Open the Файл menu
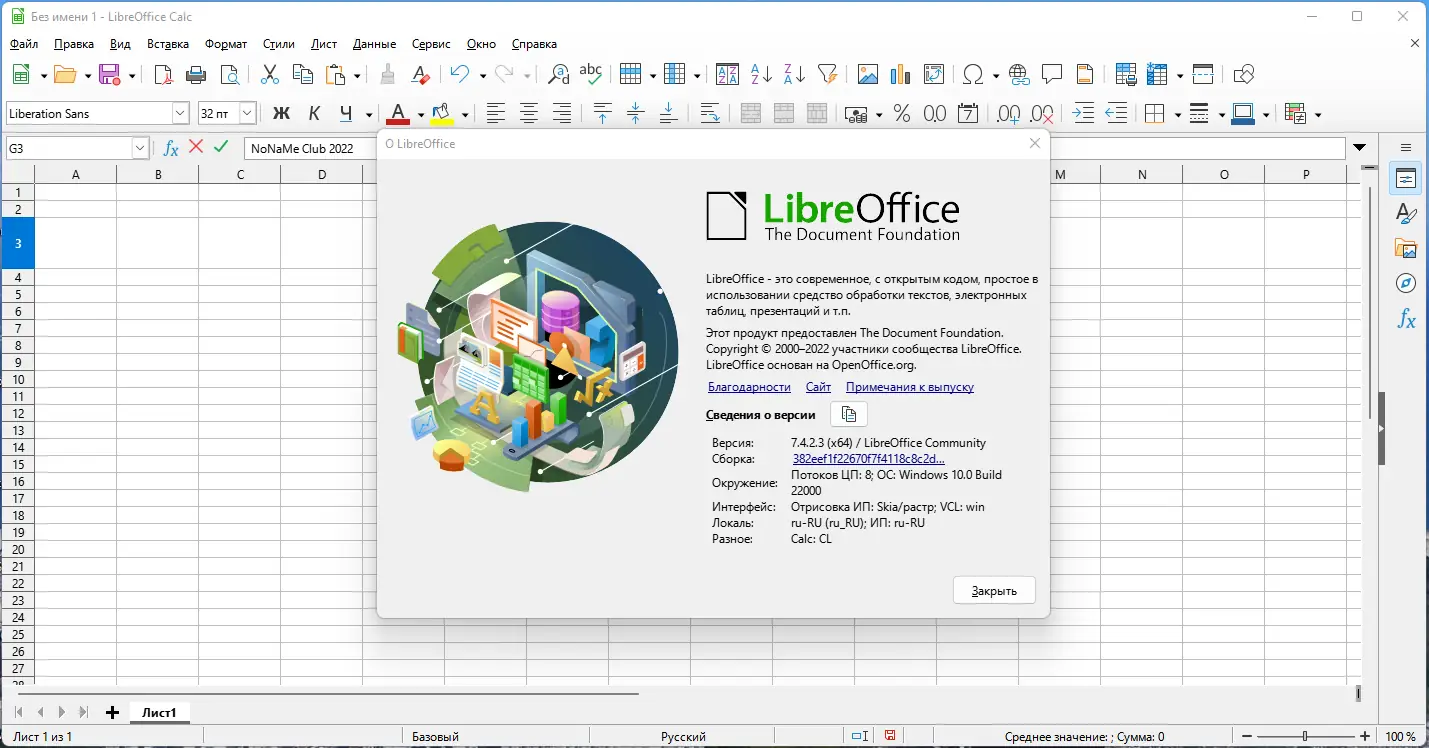This screenshot has height=748, width=1429. coord(24,44)
